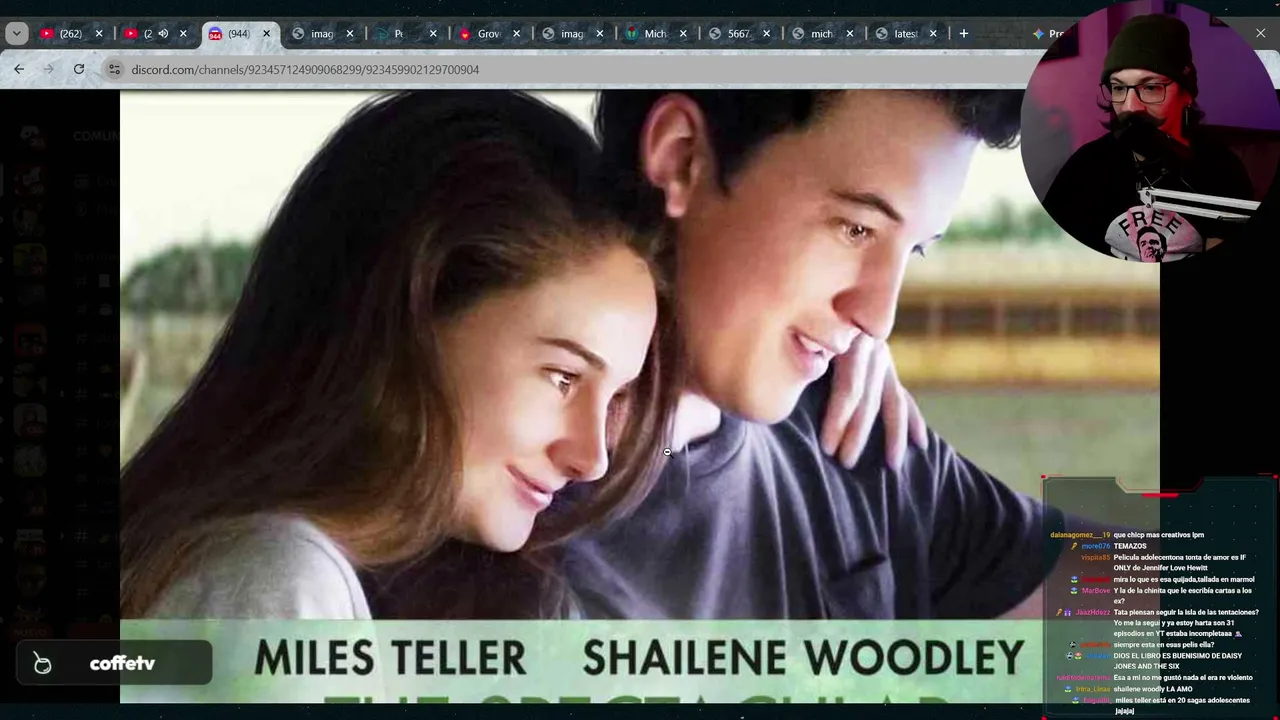Click the message "siempre esta en esas pelis ella?"

pos(1166,645)
